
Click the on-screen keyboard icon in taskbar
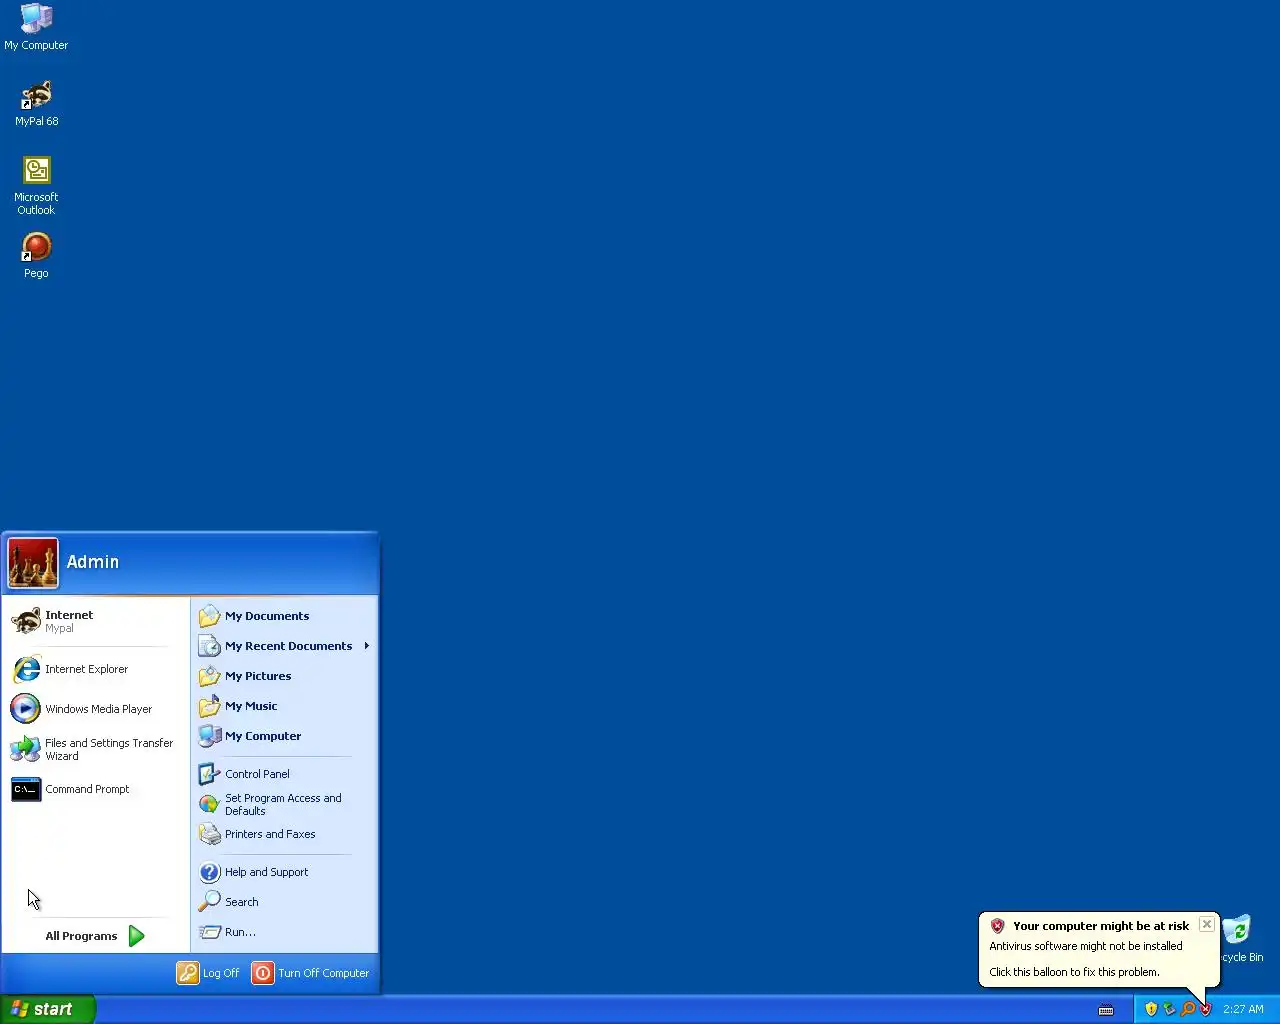pyautogui.click(x=1106, y=1010)
